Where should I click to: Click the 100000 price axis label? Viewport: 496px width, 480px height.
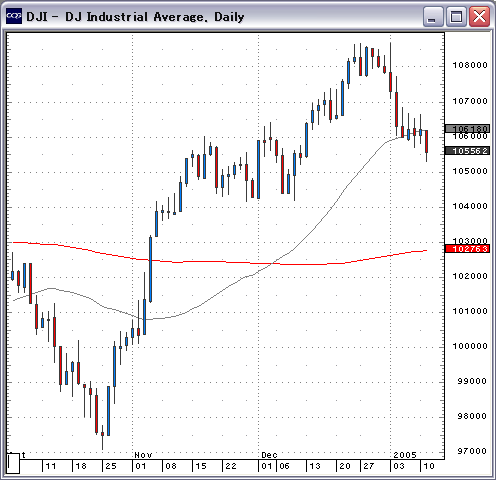470,346
